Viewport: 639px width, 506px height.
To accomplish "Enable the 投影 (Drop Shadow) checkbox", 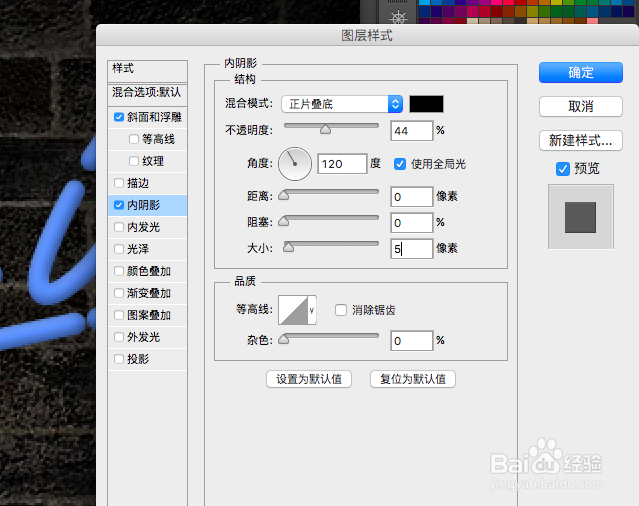I will 119,359.
